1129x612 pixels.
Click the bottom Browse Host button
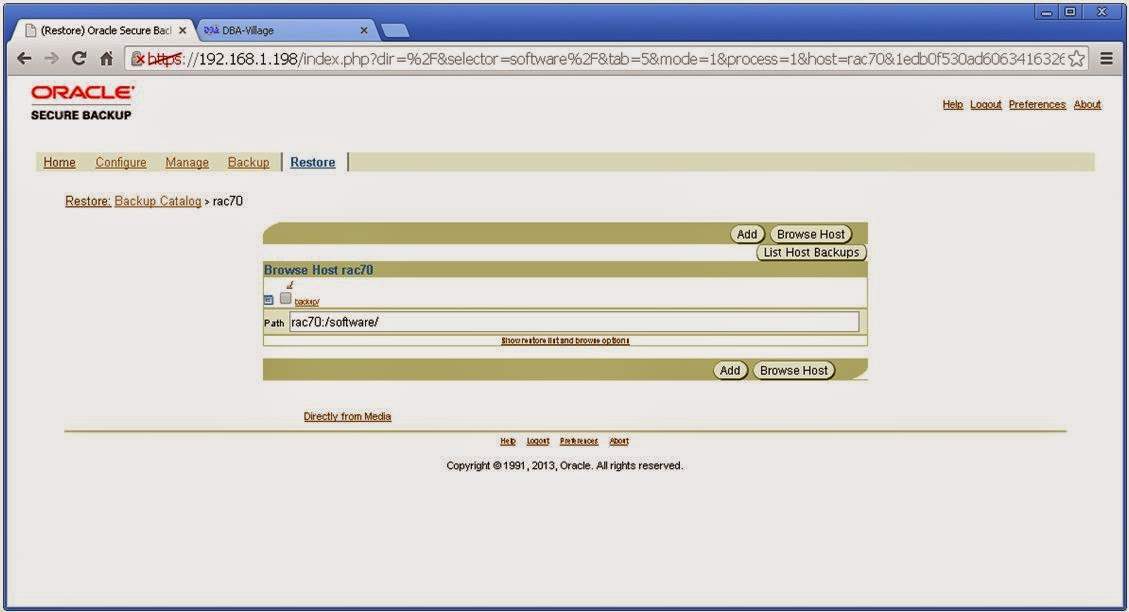793,370
